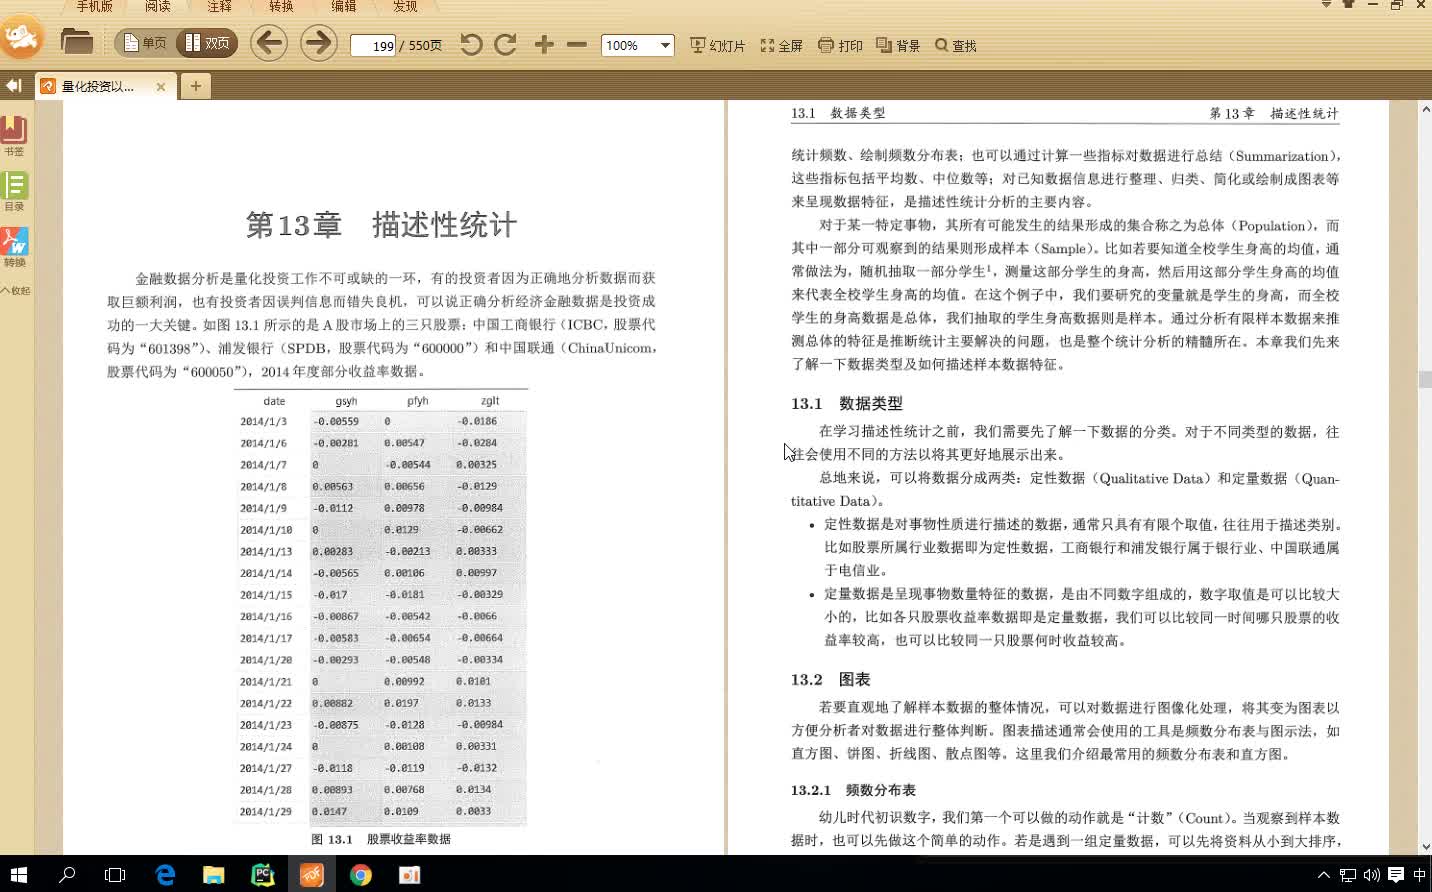Rotate page clockwise
The width and height of the screenshot is (1432, 892).
pyautogui.click(x=505, y=44)
